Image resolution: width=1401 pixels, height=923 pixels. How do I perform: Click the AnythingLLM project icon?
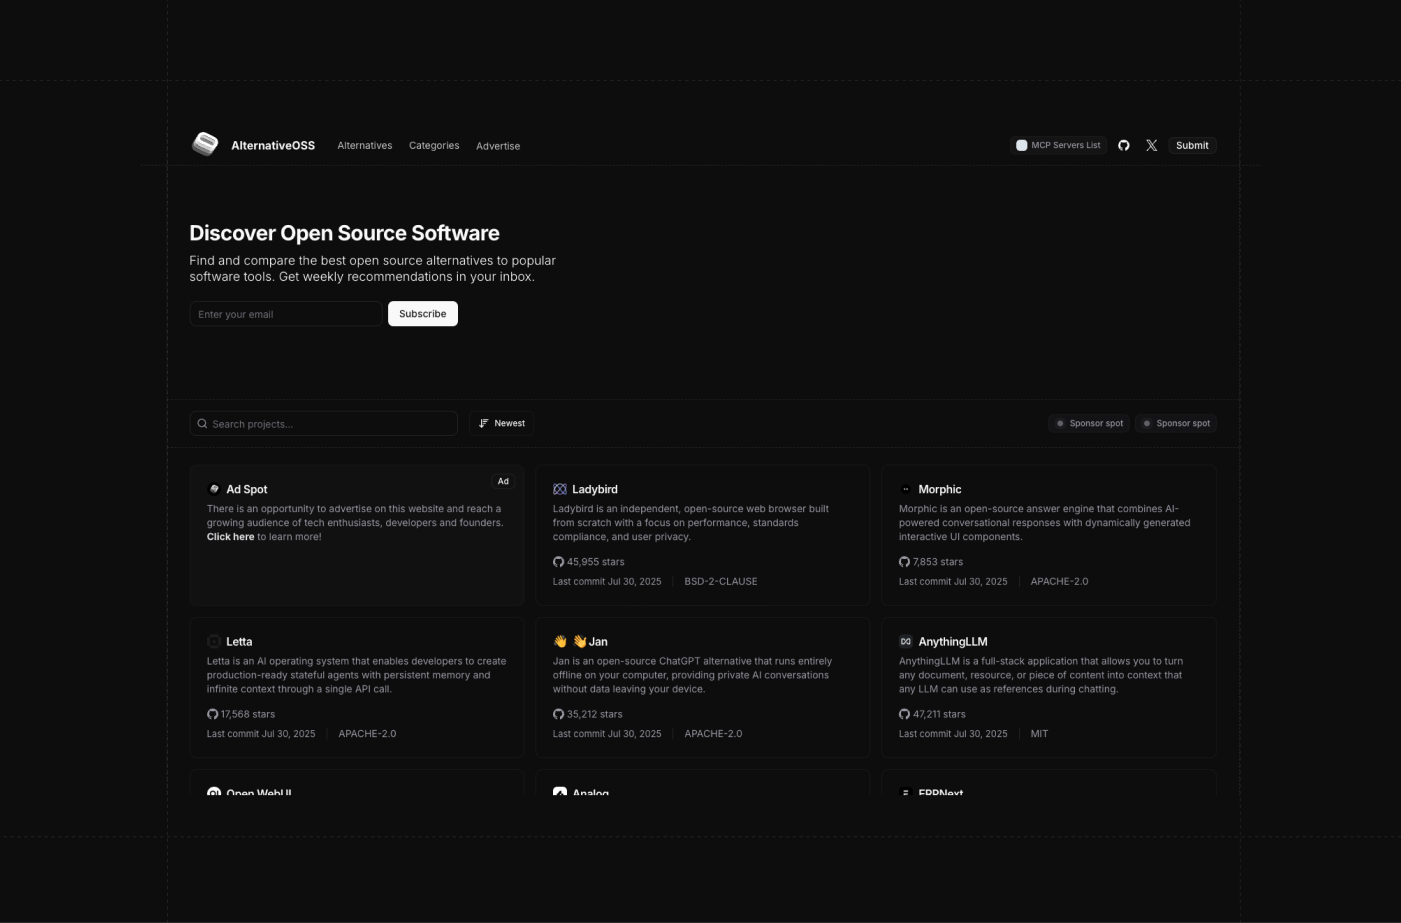tap(906, 641)
